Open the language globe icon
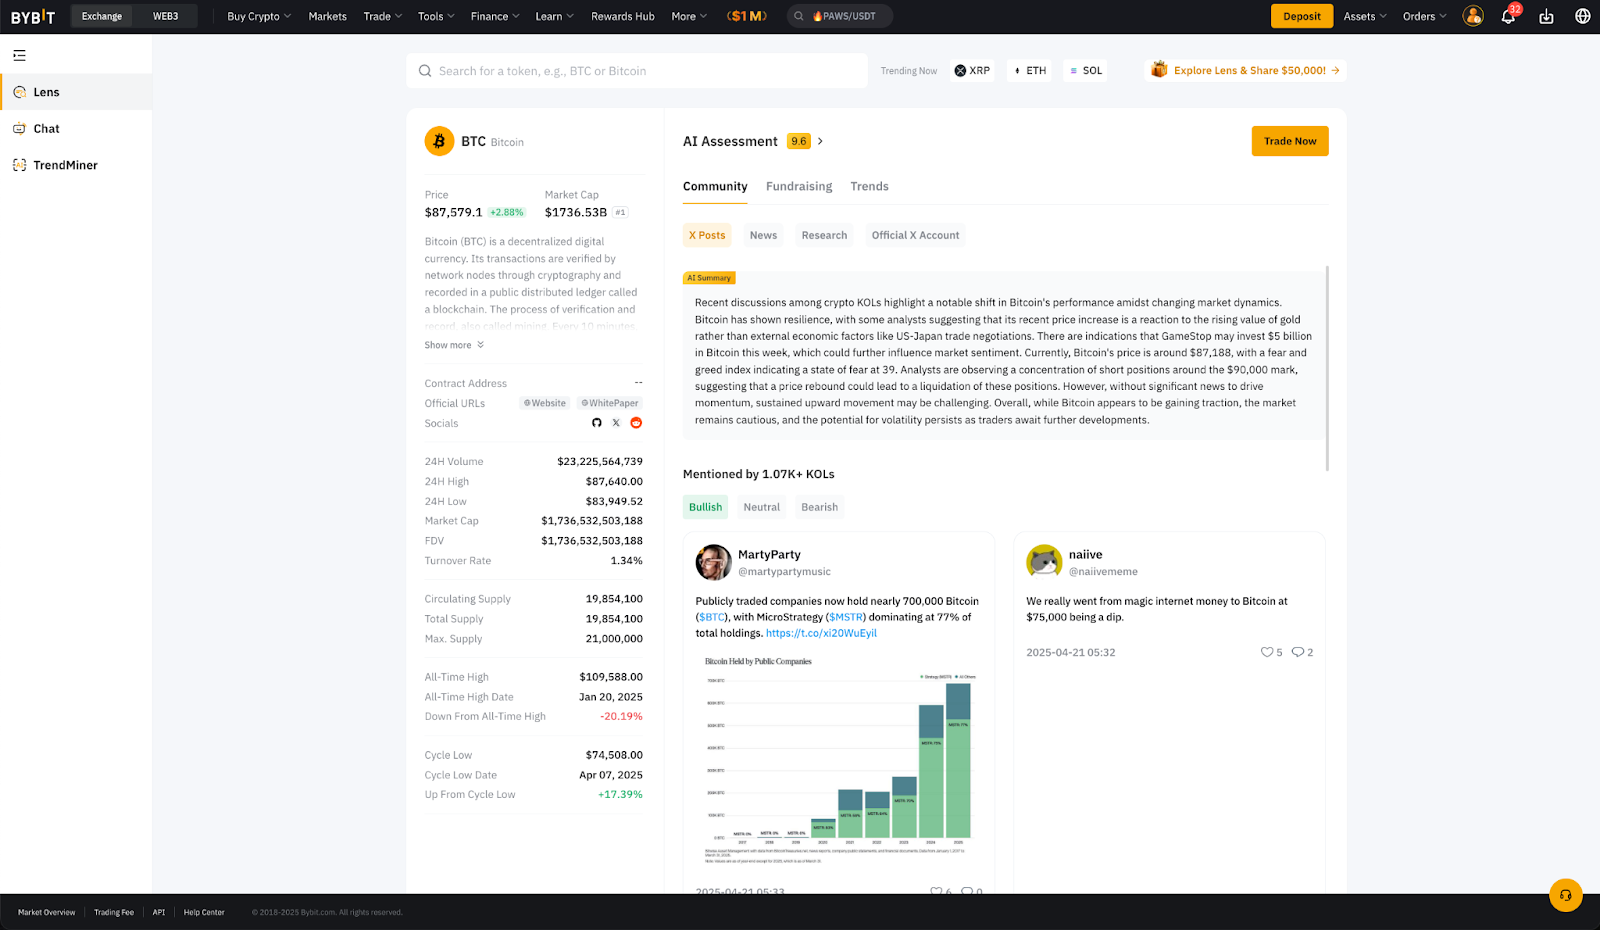This screenshot has width=1600, height=930. coord(1583,16)
